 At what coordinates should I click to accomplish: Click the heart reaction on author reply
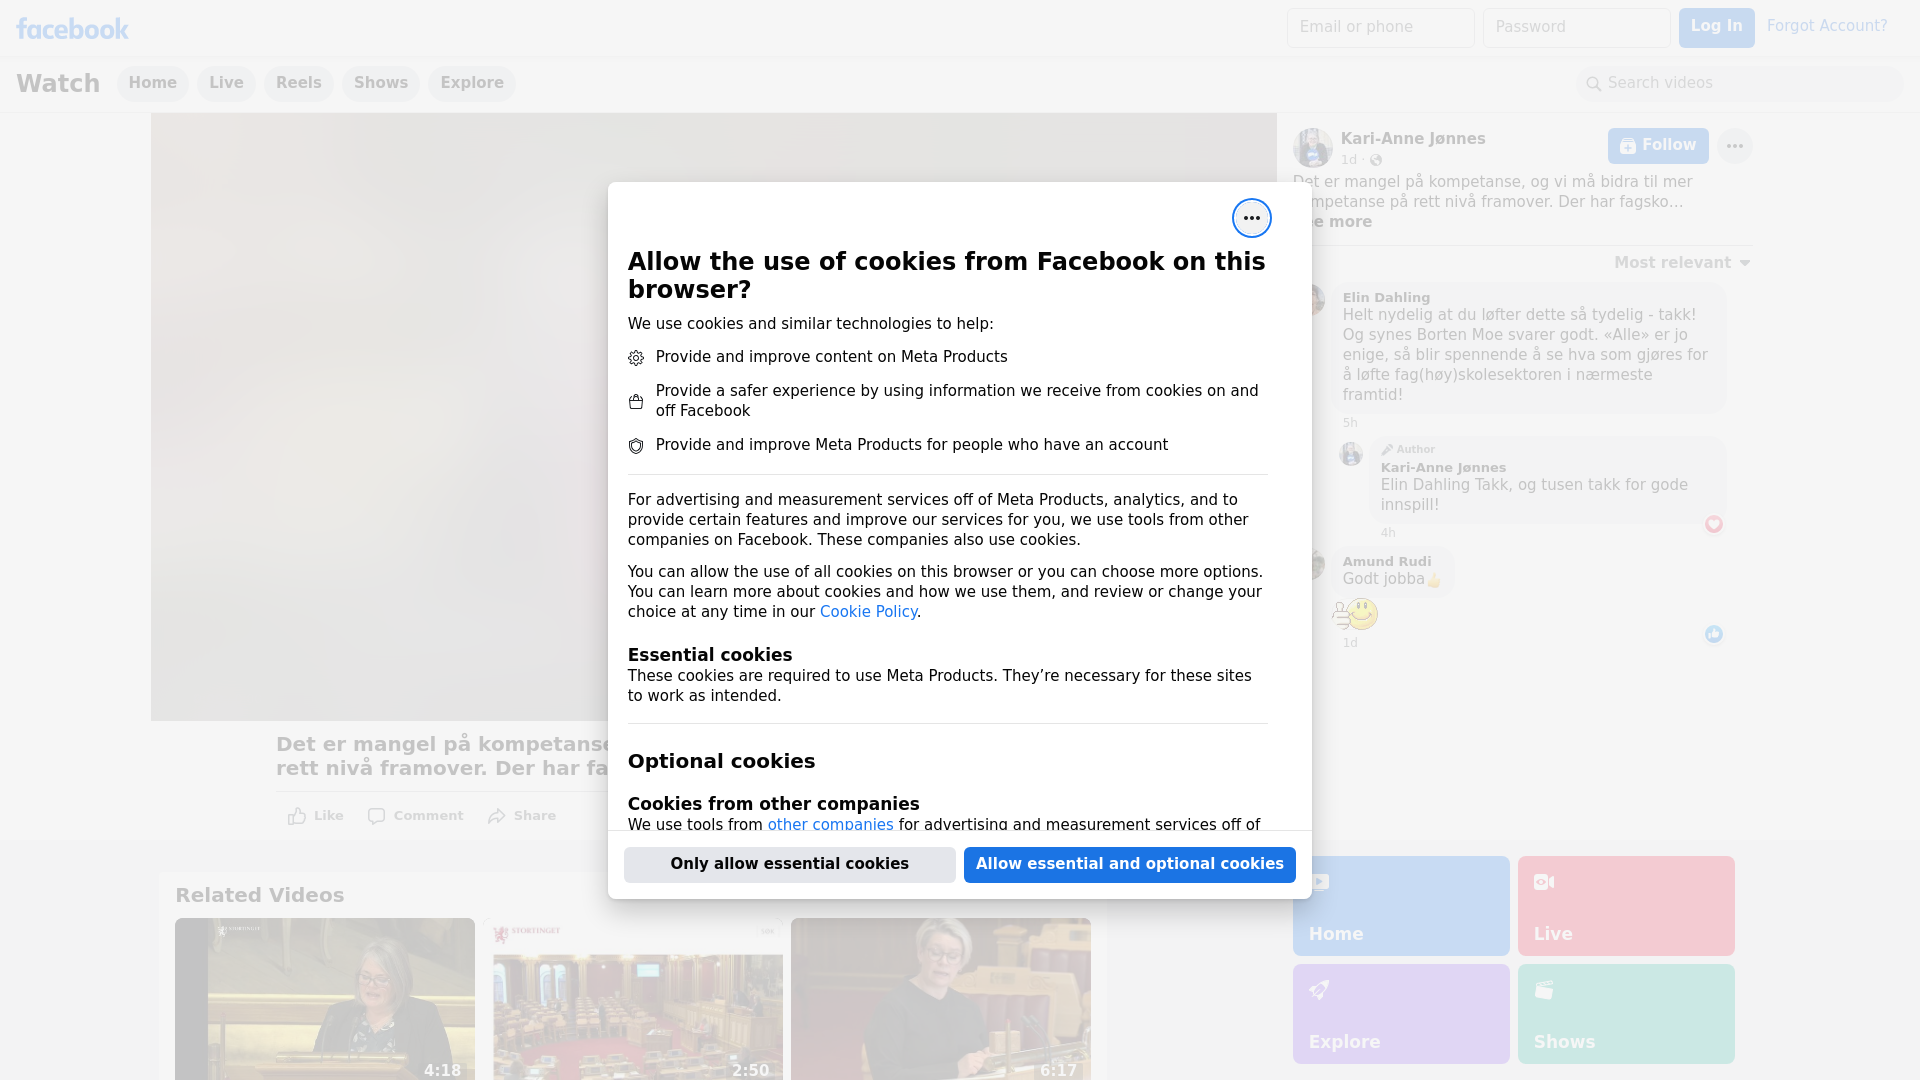tap(1713, 524)
